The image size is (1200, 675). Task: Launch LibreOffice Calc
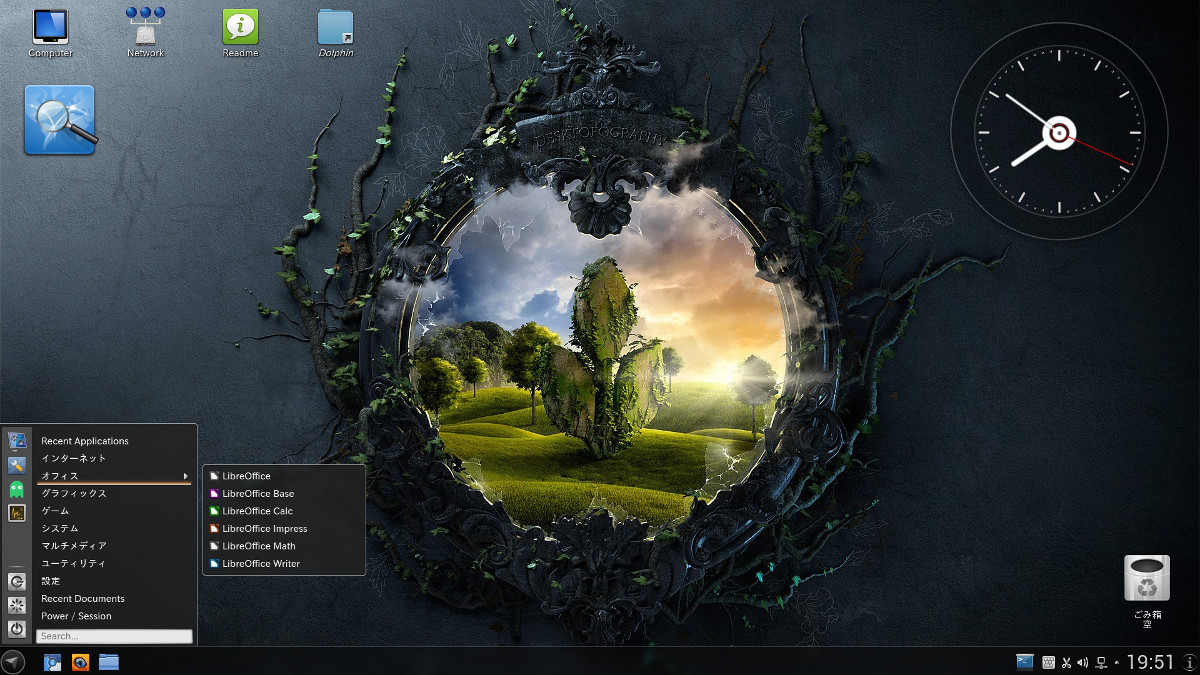284,511
